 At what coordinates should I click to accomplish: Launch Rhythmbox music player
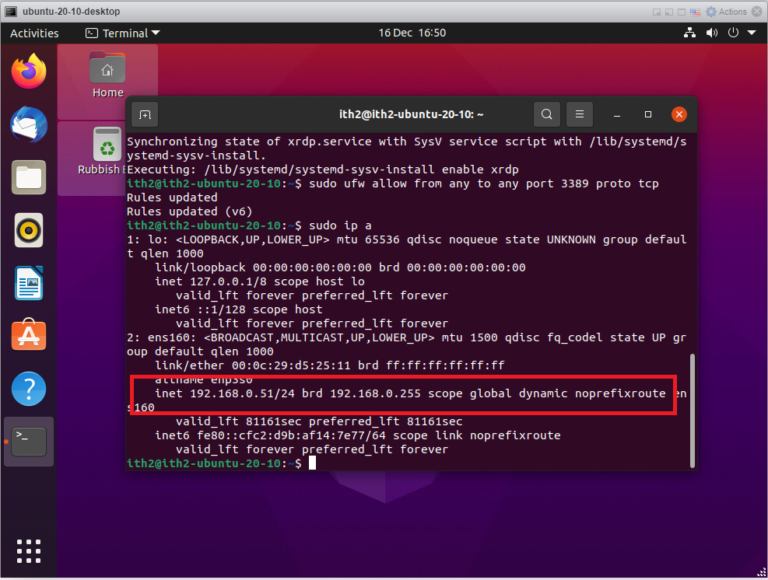click(x=28, y=230)
